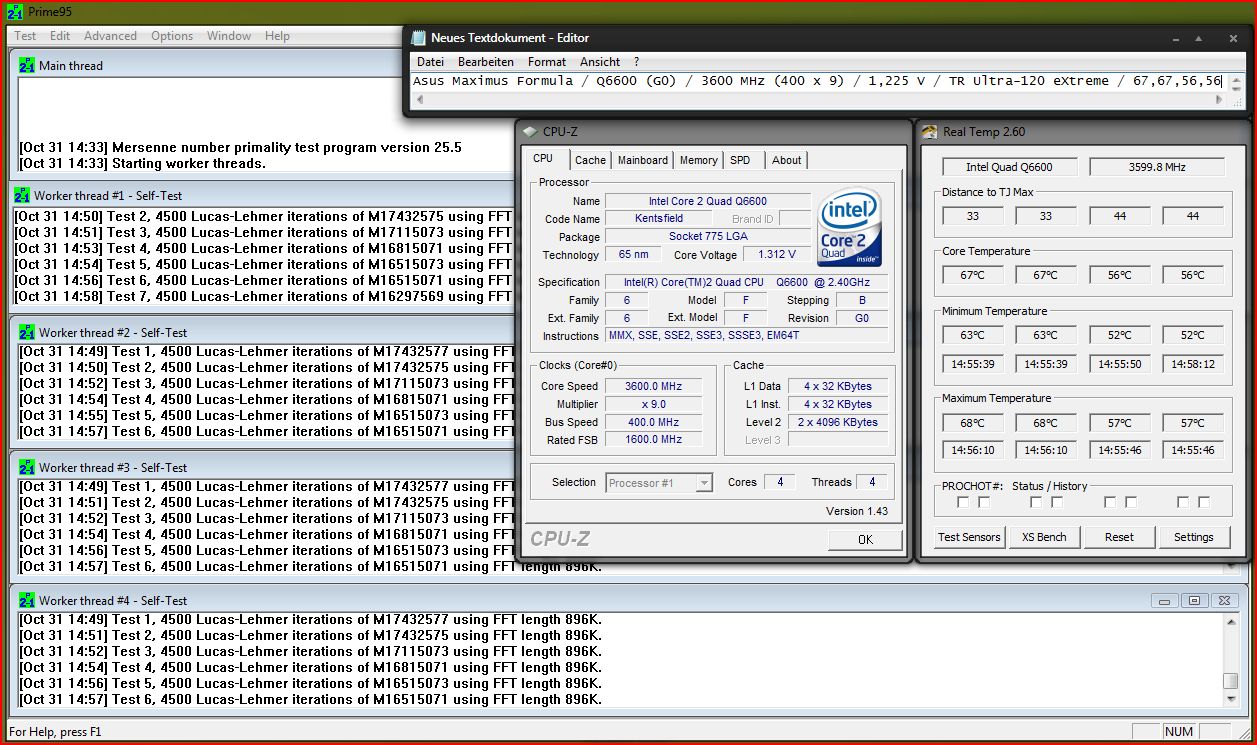Open the Bearbeiten menu in the Editor
The image size is (1257, 745).
(x=486, y=62)
